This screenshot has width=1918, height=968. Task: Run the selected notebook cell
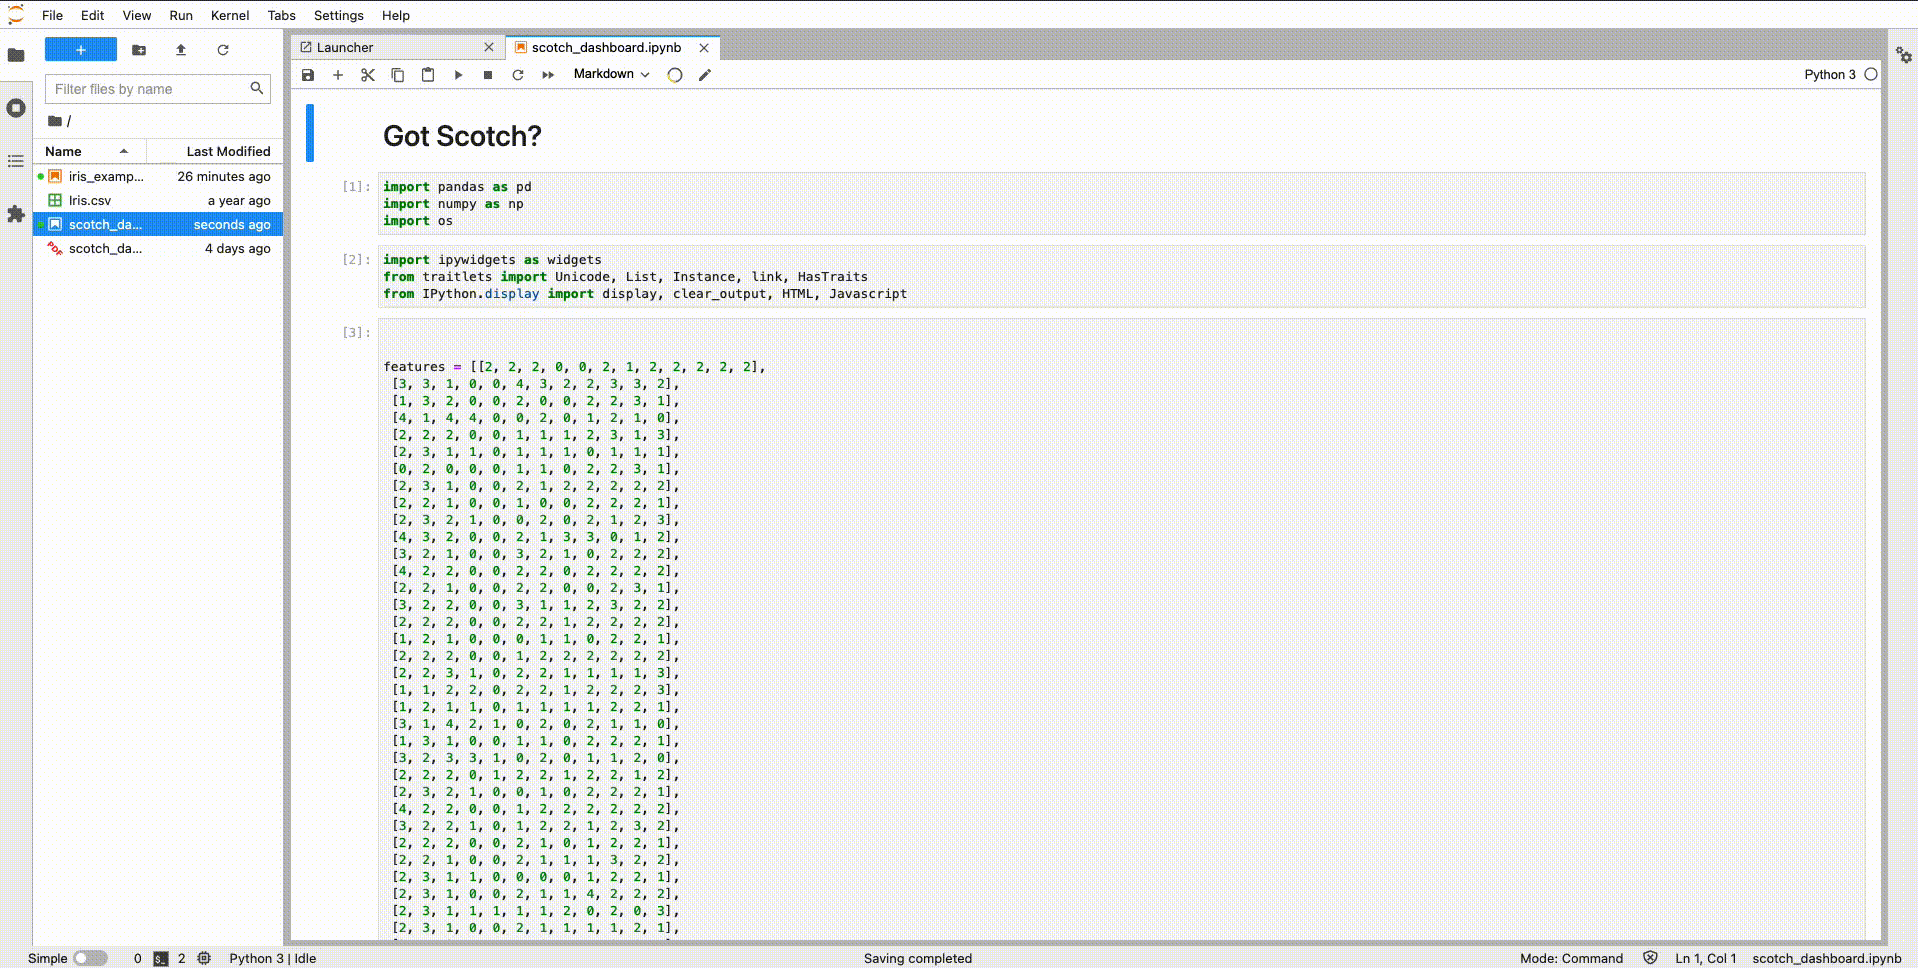click(x=458, y=75)
